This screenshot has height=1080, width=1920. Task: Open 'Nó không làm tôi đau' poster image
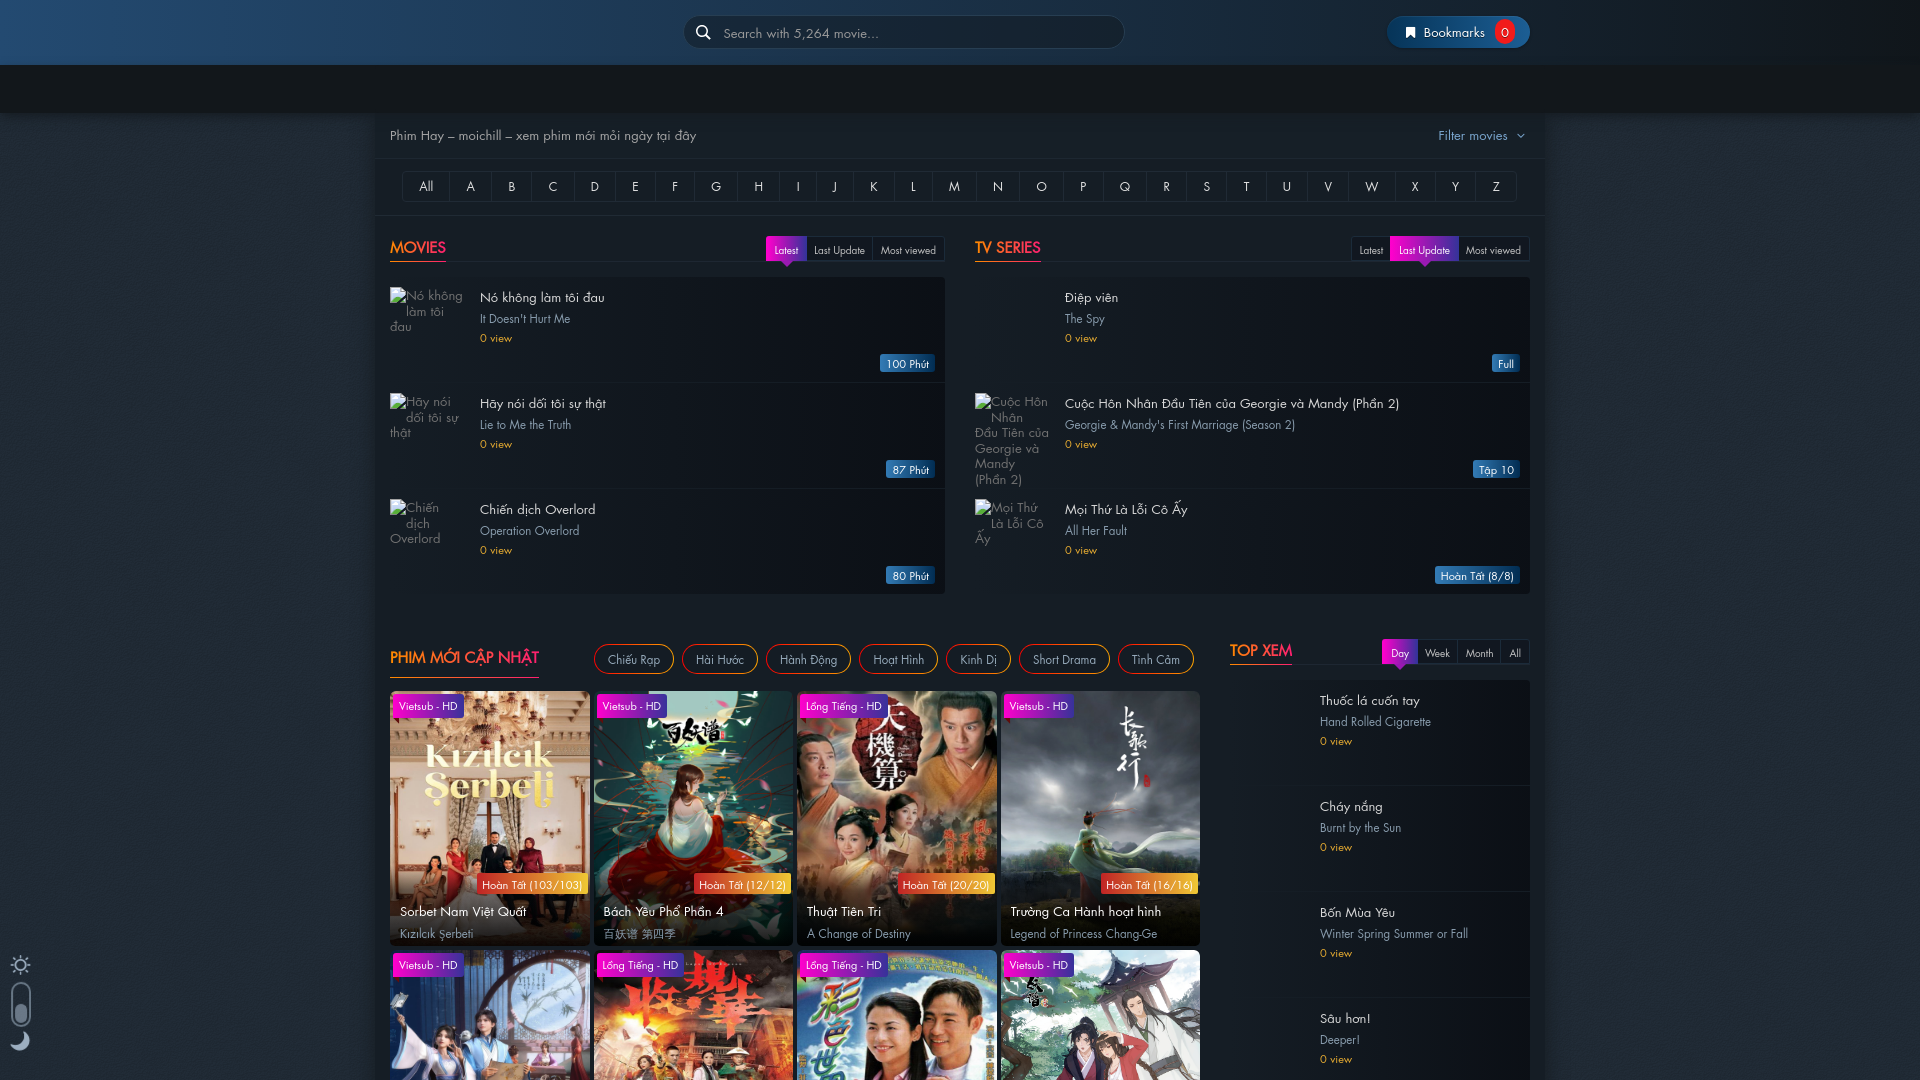(x=427, y=311)
